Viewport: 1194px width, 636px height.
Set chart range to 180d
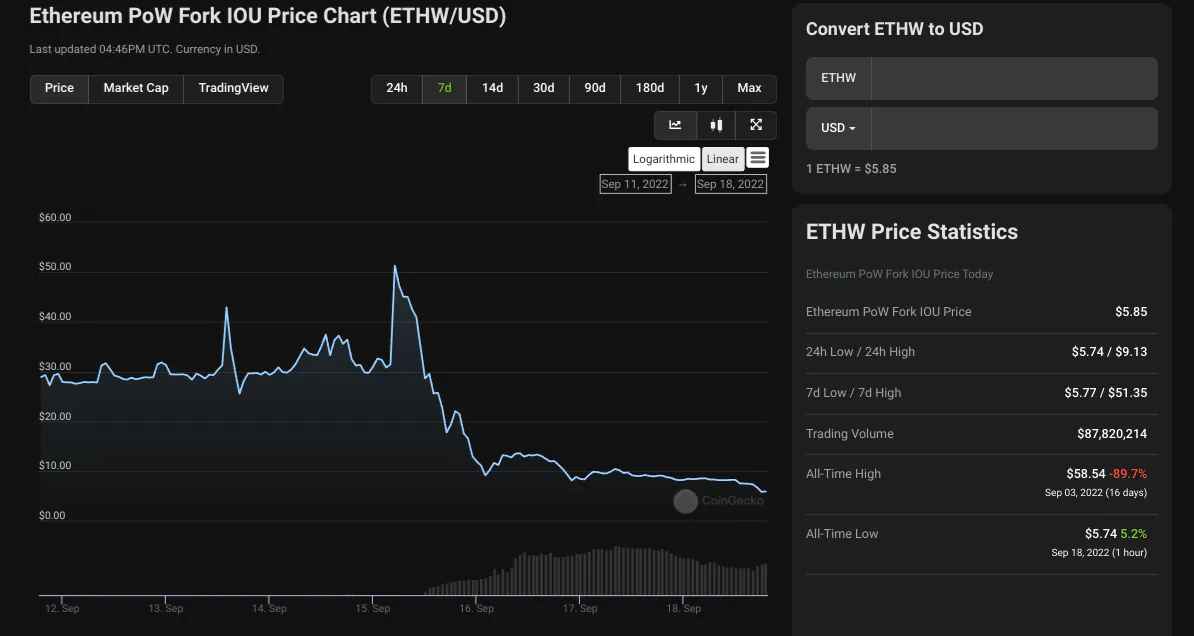pyautogui.click(x=650, y=88)
